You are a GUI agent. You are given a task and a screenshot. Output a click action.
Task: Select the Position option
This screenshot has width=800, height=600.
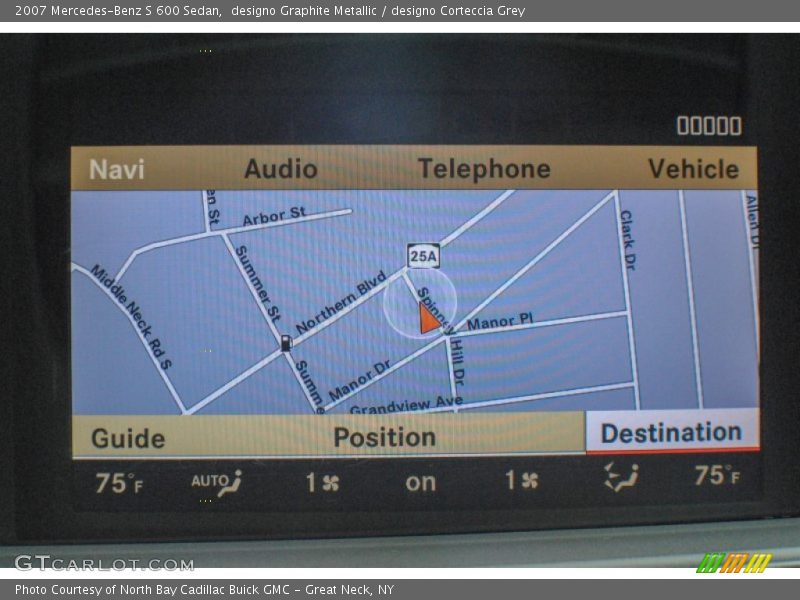click(x=385, y=437)
